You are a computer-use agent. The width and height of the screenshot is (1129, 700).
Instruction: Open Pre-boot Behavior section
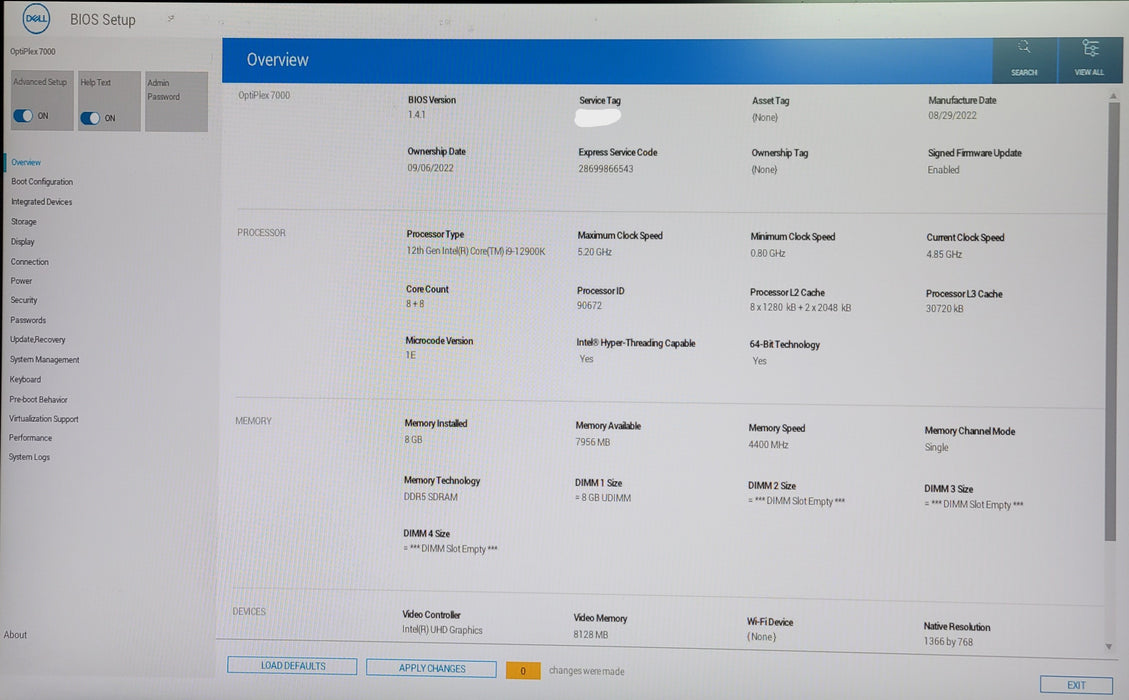(x=38, y=400)
